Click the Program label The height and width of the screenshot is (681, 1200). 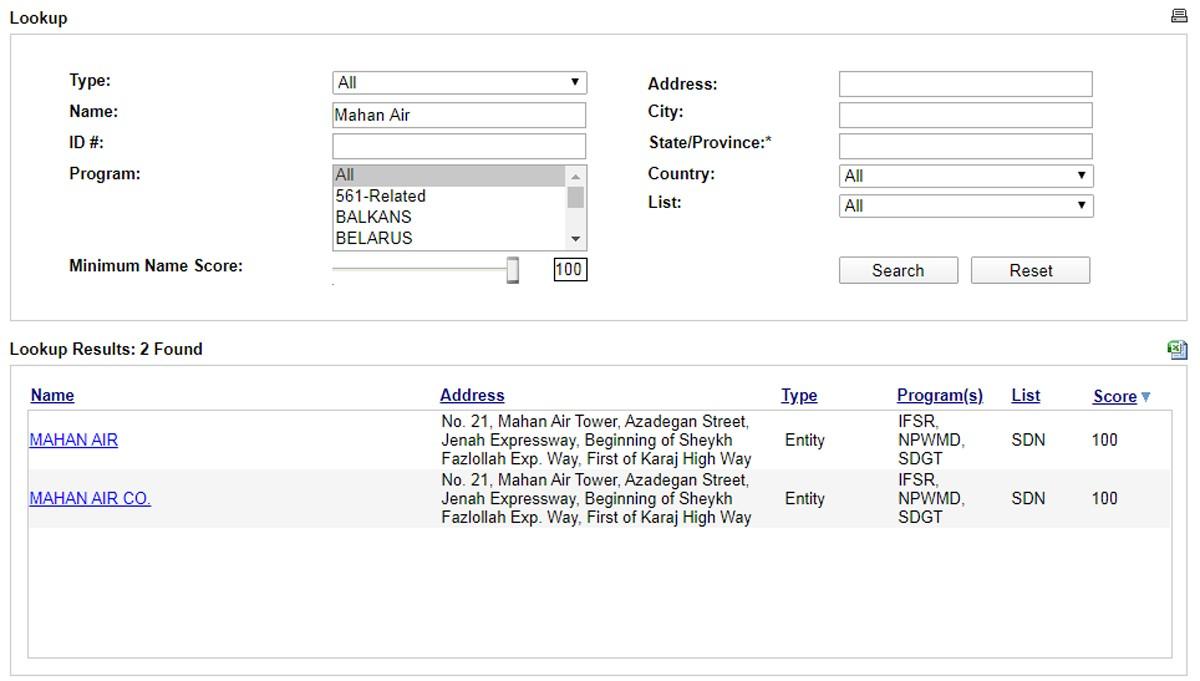(105, 174)
